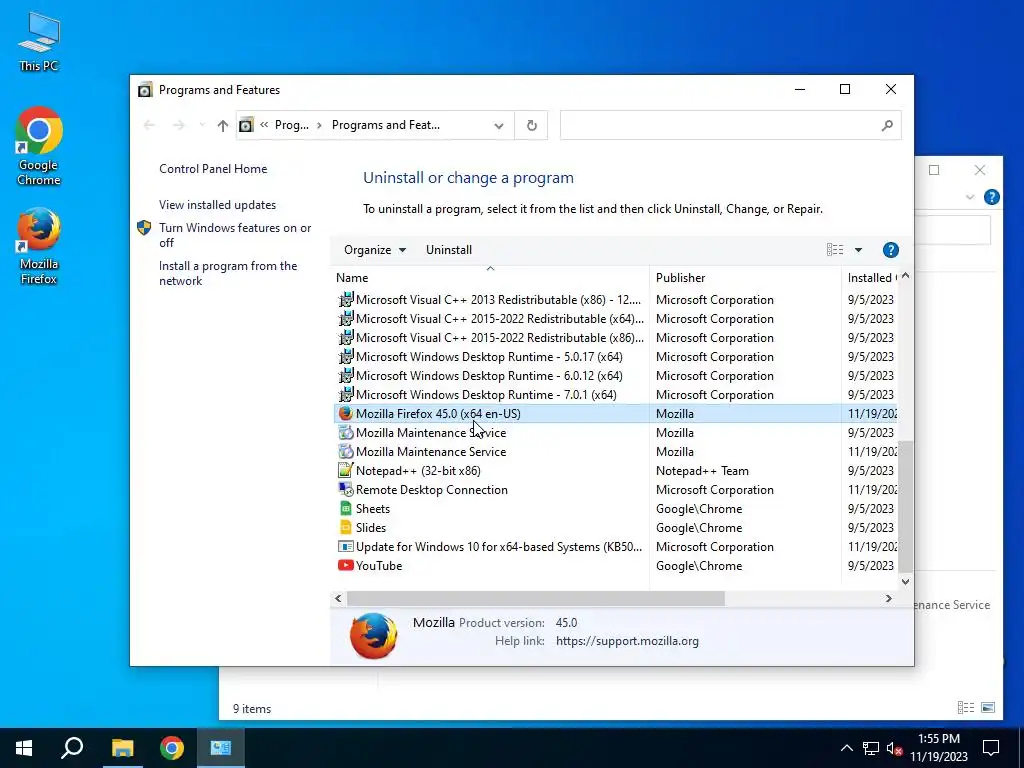
Task: Sort by the Installed On column header
Action: (871, 278)
